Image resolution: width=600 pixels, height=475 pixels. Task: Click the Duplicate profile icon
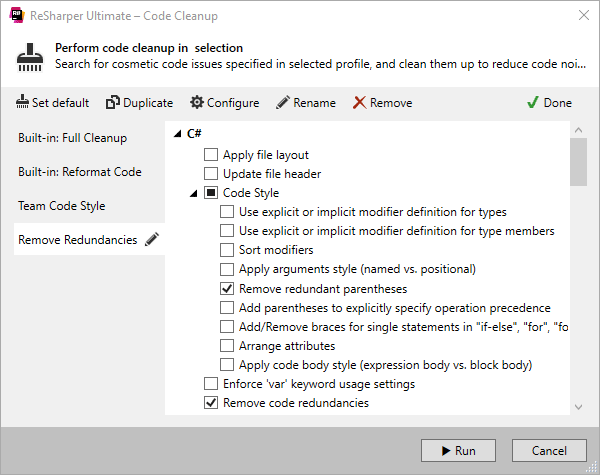tap(112, 102)
